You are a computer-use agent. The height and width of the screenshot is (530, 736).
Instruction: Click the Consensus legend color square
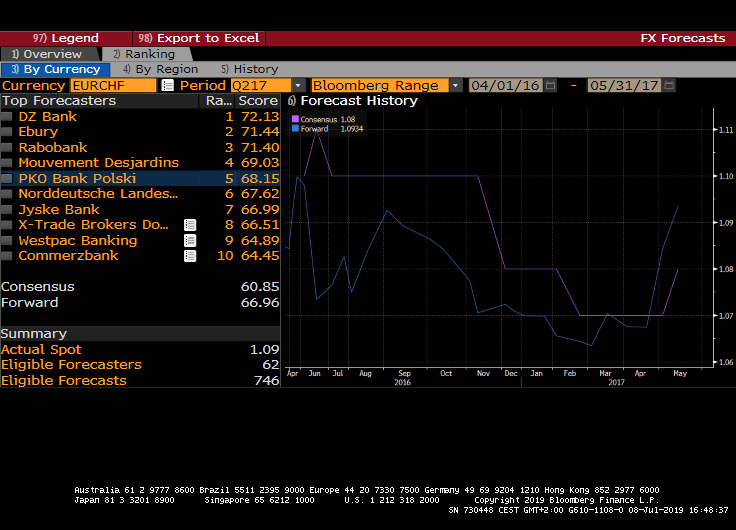295,120
